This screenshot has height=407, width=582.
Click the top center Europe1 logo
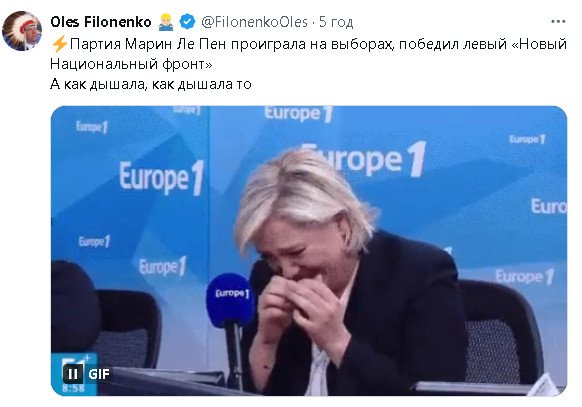pyautogui.click(x=299, y=114)
